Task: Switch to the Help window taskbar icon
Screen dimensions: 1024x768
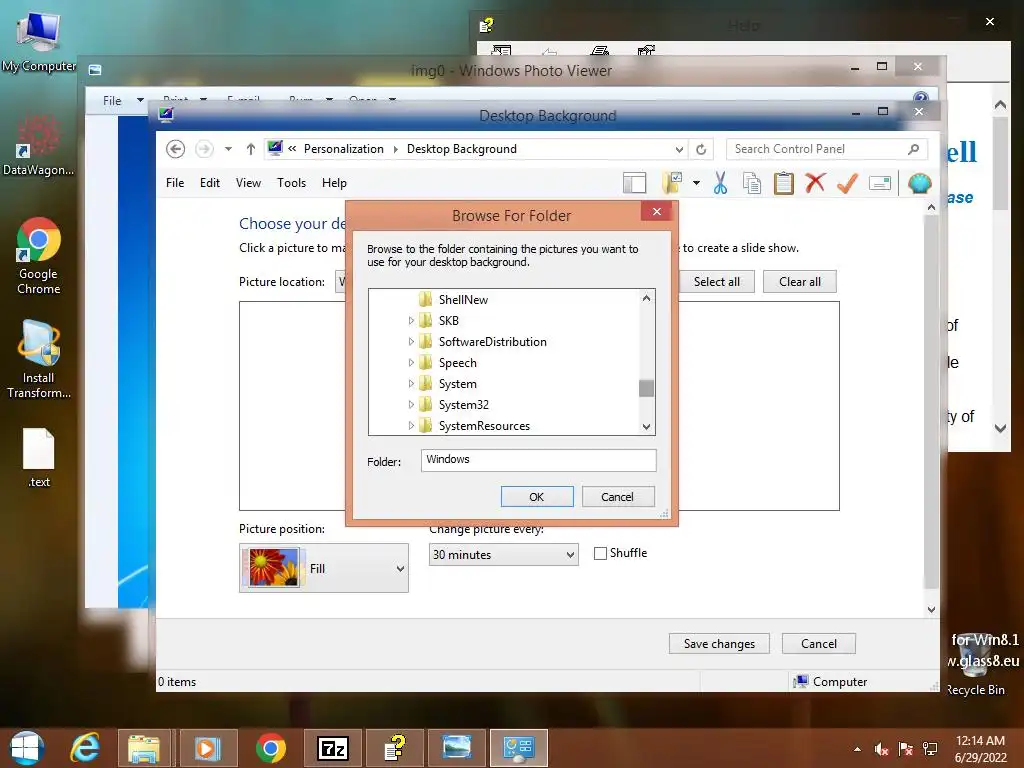Action: pyautogui.click(x=394, y=748)
